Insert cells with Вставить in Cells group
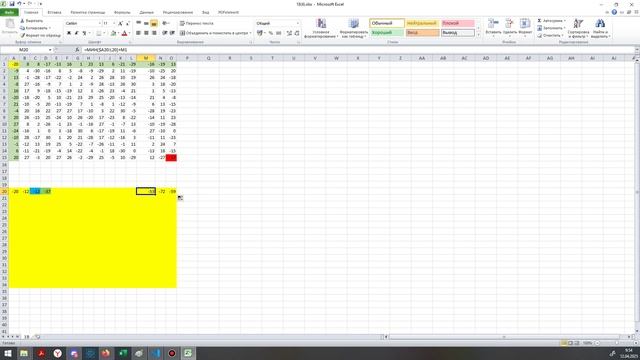 [493, 28]
